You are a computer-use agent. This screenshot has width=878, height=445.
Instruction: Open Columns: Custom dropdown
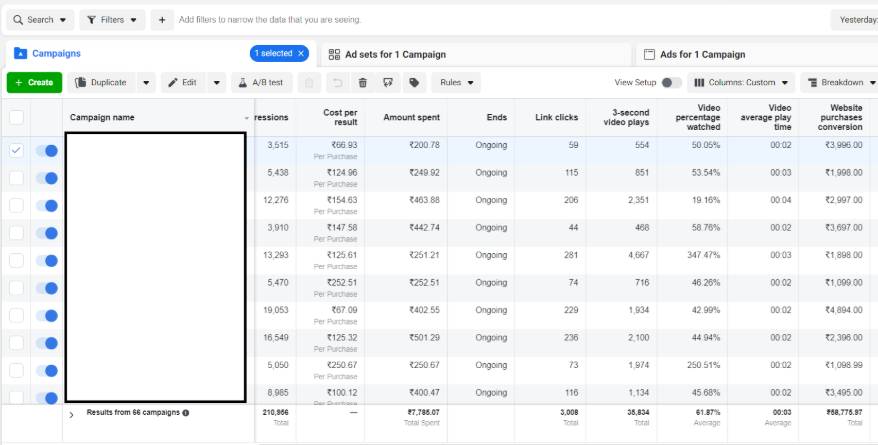pyautogui.click(x=741, y=83)
